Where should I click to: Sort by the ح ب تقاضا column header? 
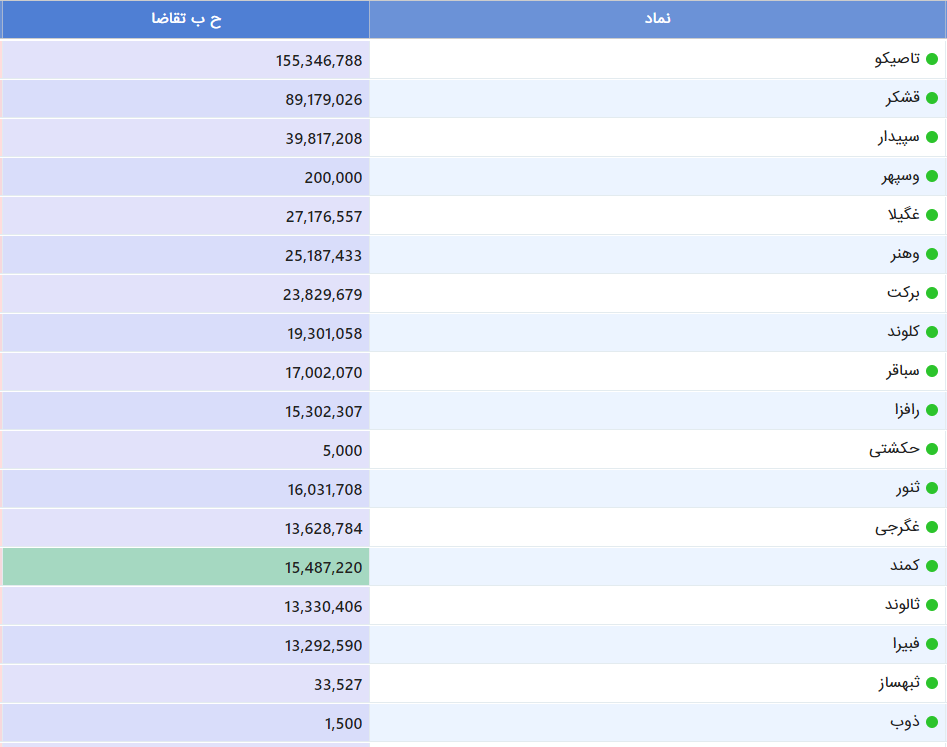point(186,19)
